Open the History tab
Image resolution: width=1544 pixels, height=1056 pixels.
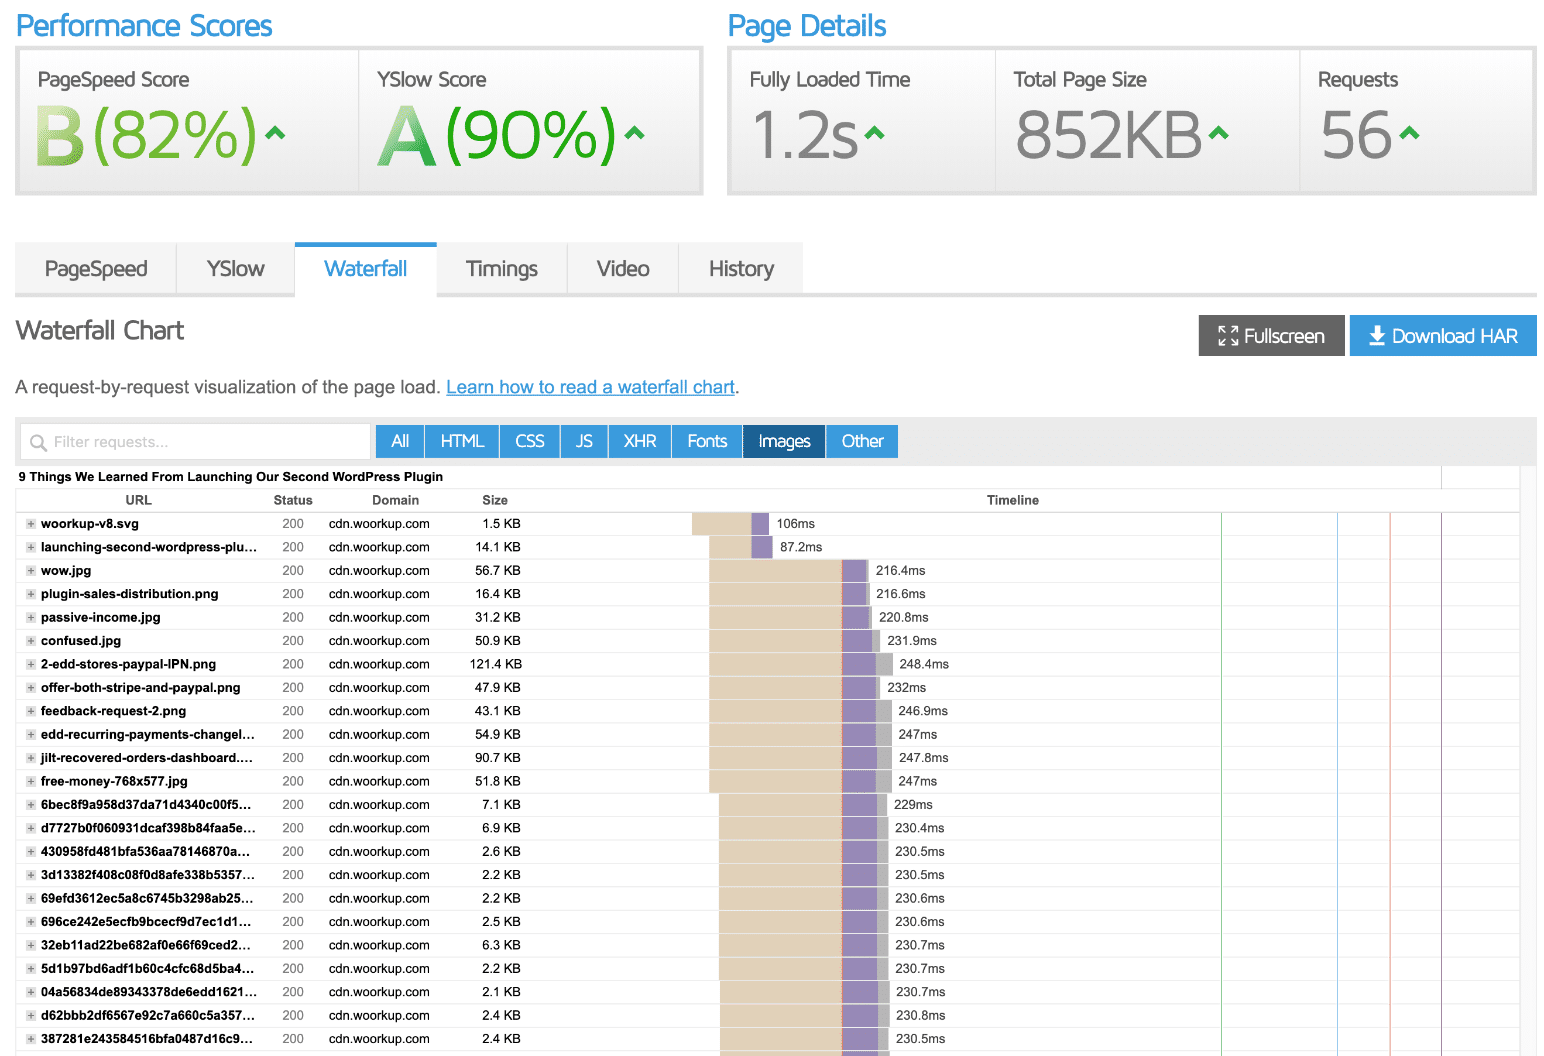740,269
